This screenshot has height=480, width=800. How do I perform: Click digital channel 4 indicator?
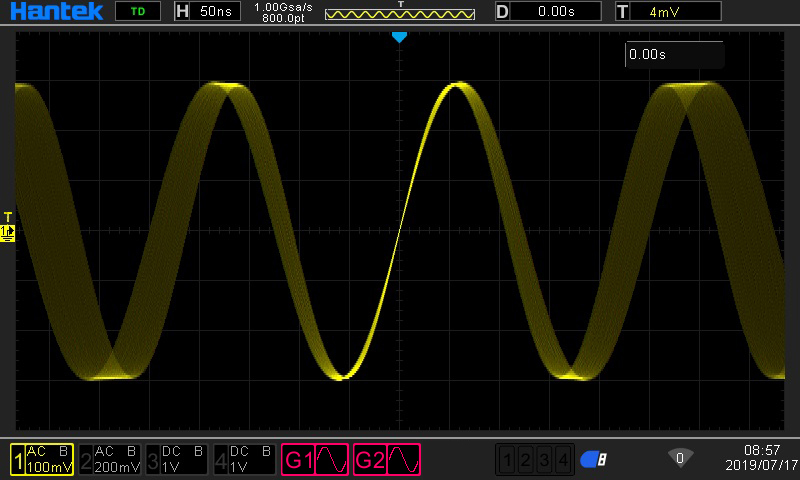tap(563, 460)
